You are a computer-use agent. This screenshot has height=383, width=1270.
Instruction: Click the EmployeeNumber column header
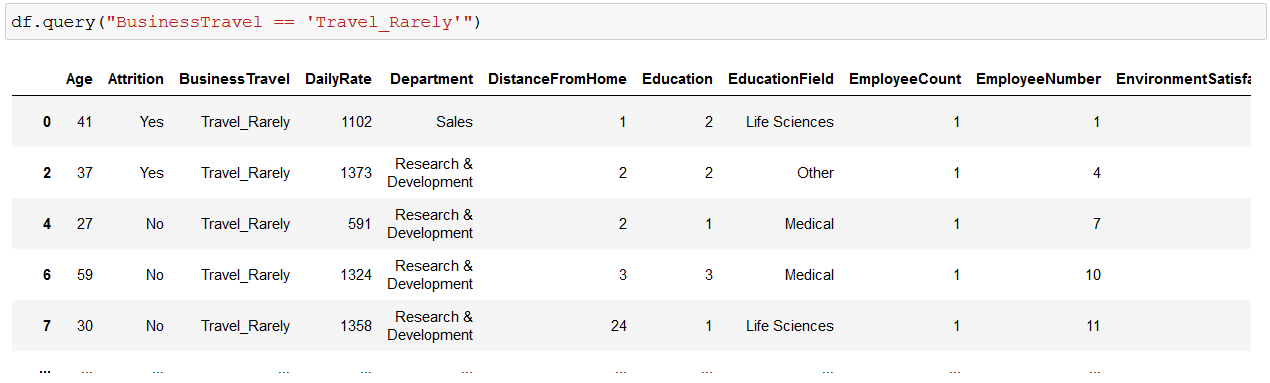pos(1039,79)
